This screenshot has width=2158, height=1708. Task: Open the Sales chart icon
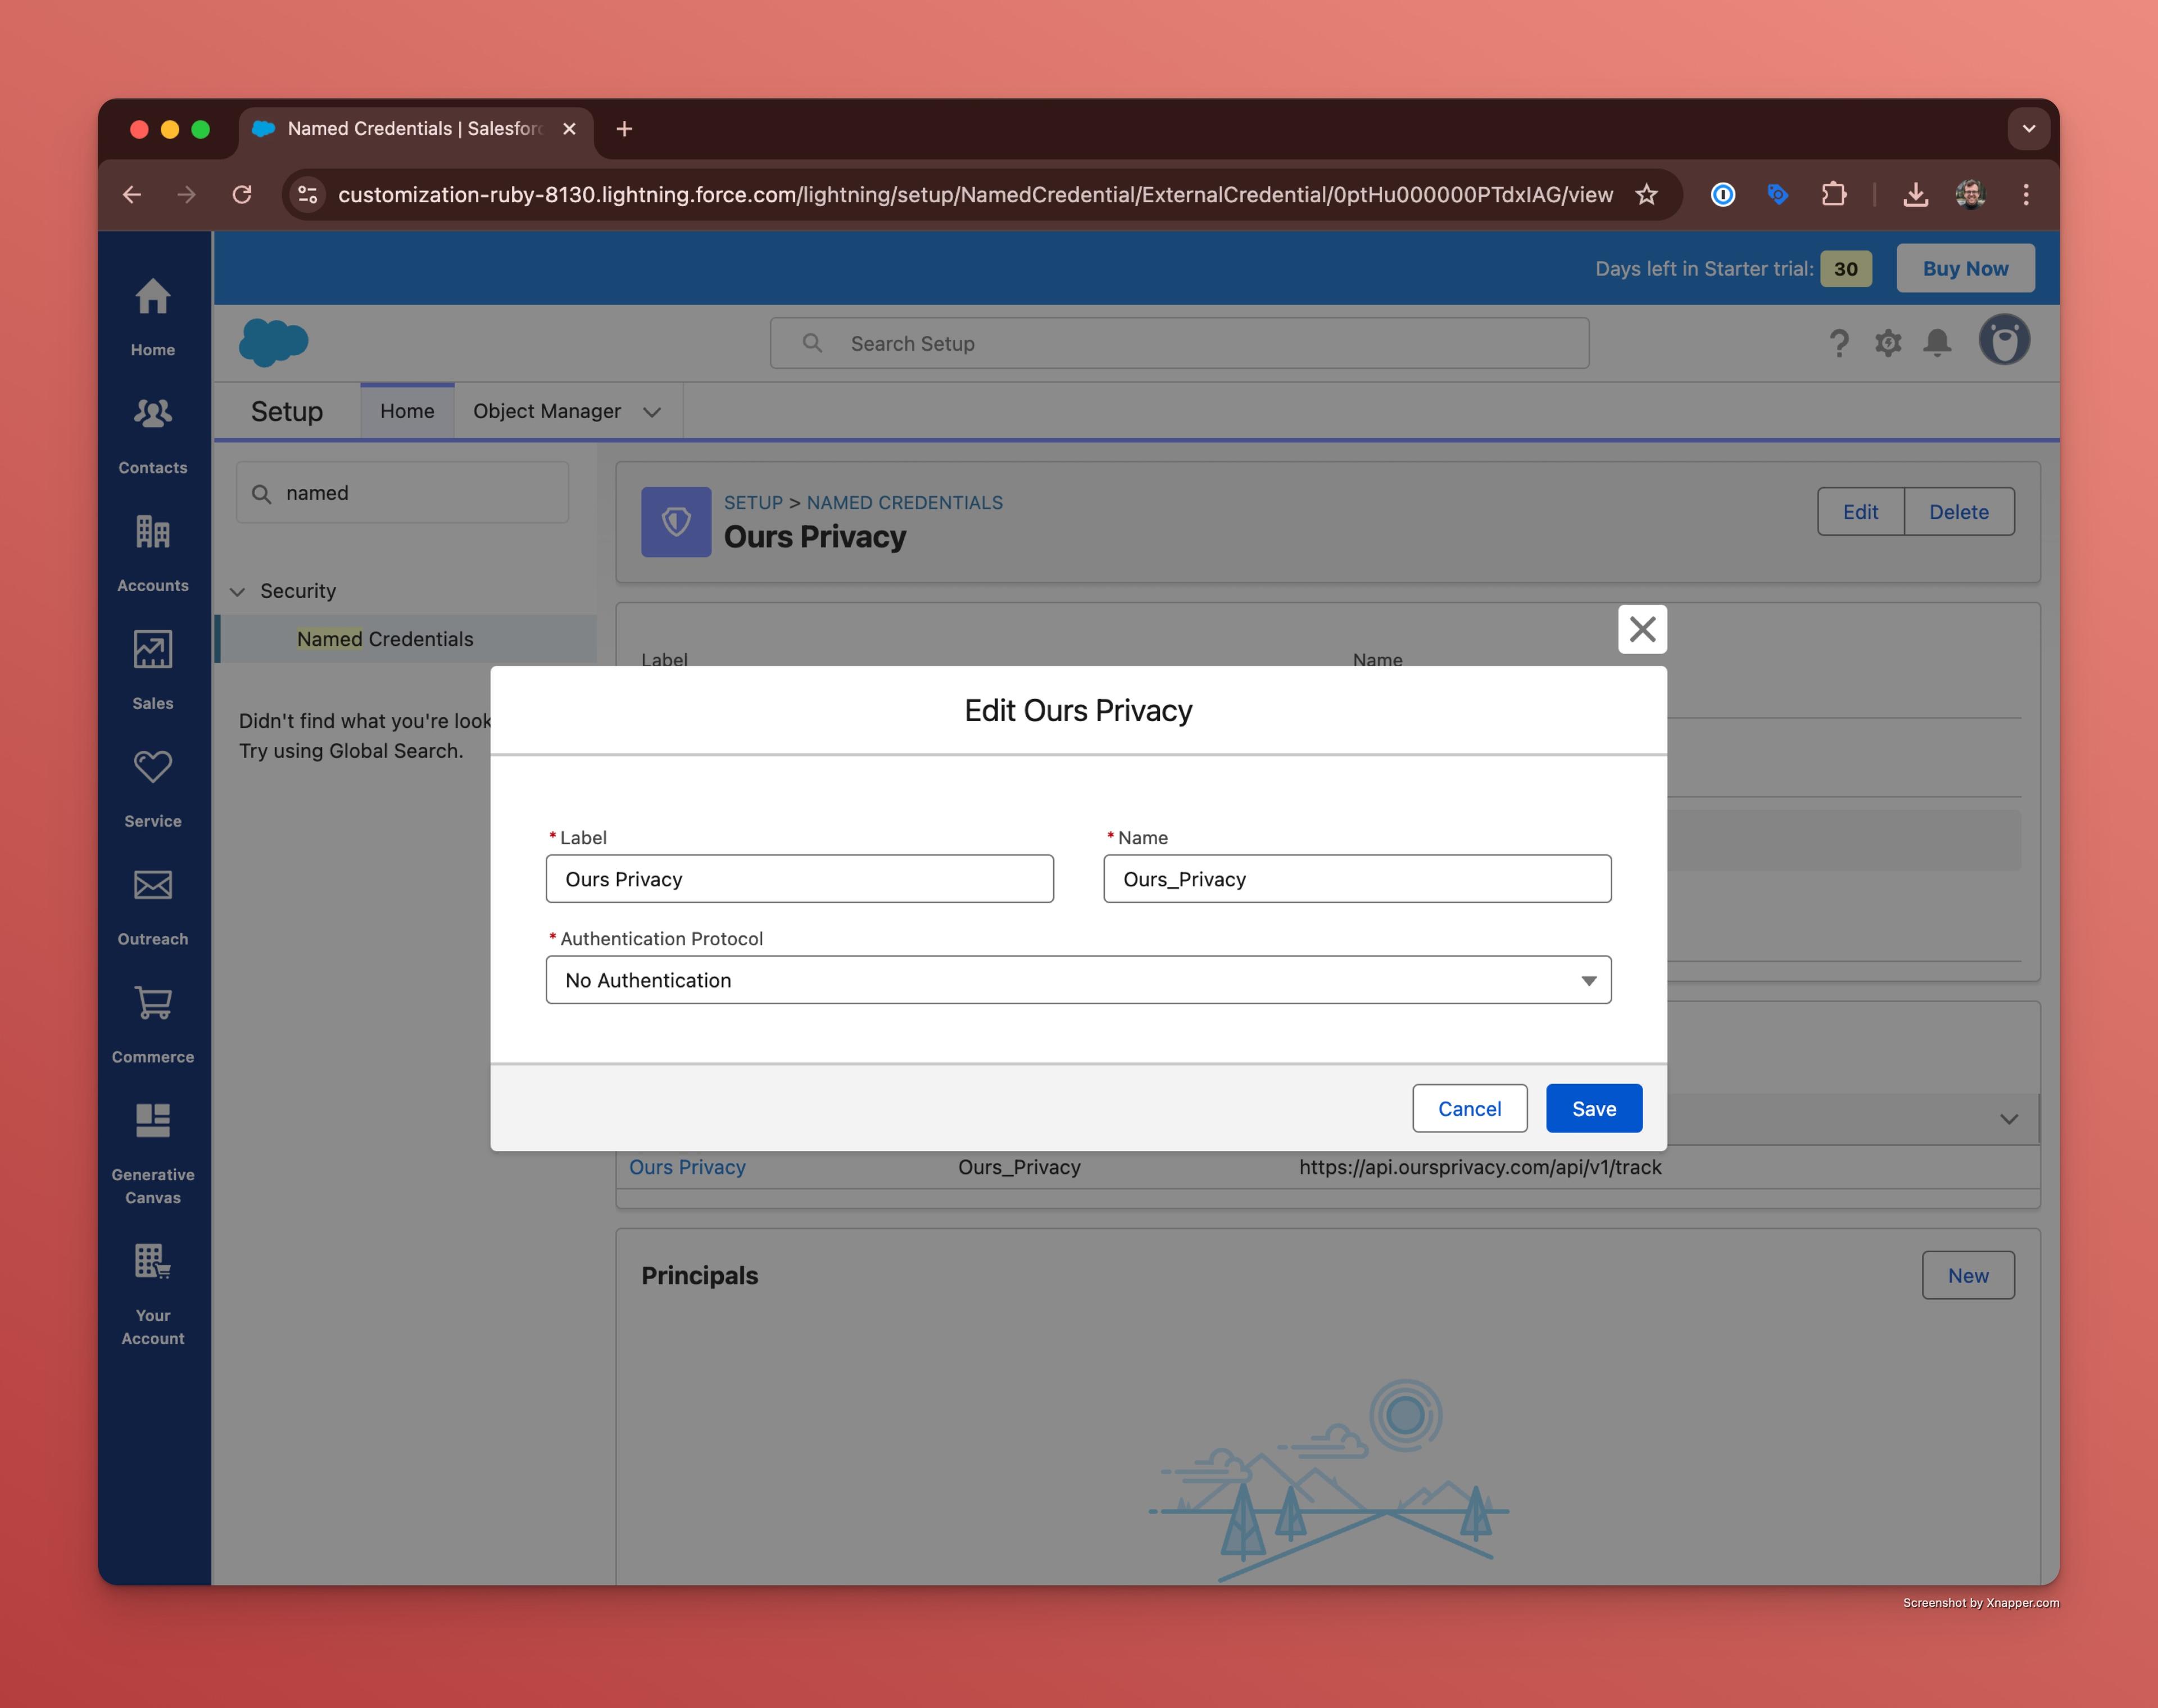pyautogui.click(x=152, y=650)
